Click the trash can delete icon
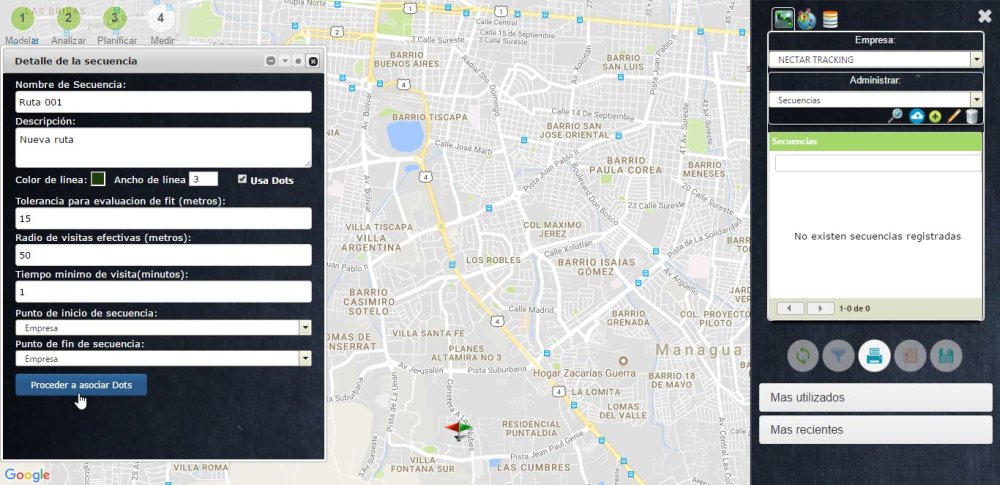 pyautogui.click(x=972, y=116)
